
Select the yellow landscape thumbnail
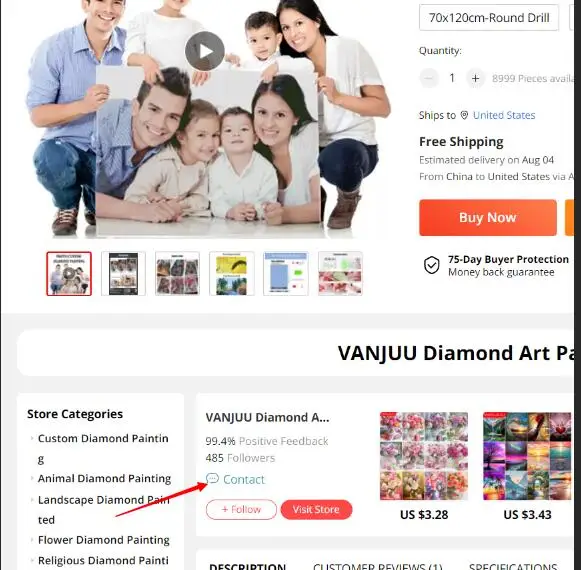232,274
